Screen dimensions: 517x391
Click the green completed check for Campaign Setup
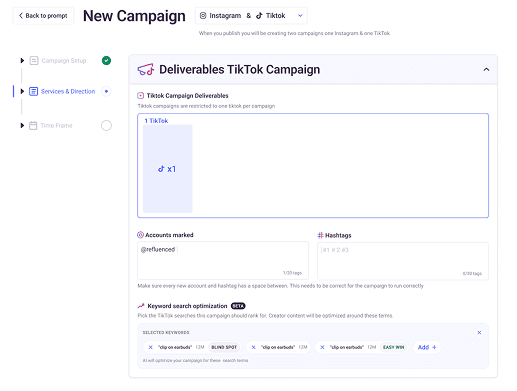[x=106, y=60]
